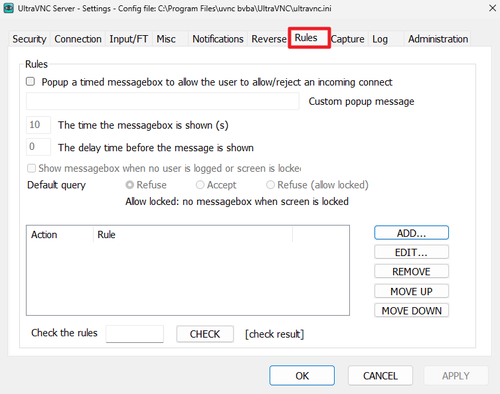The height and width of the screenshot is (394, 500).
Task: Click the CHECK button
Action: tap(205, 334)
